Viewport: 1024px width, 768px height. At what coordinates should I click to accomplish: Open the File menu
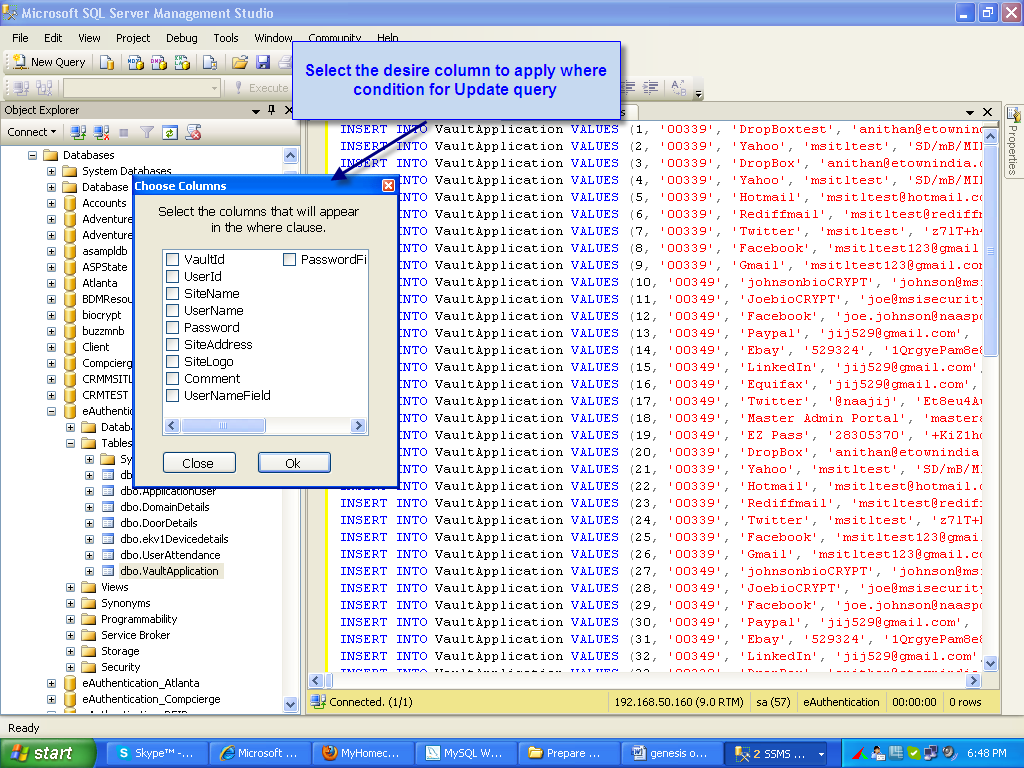coord(20,38)
